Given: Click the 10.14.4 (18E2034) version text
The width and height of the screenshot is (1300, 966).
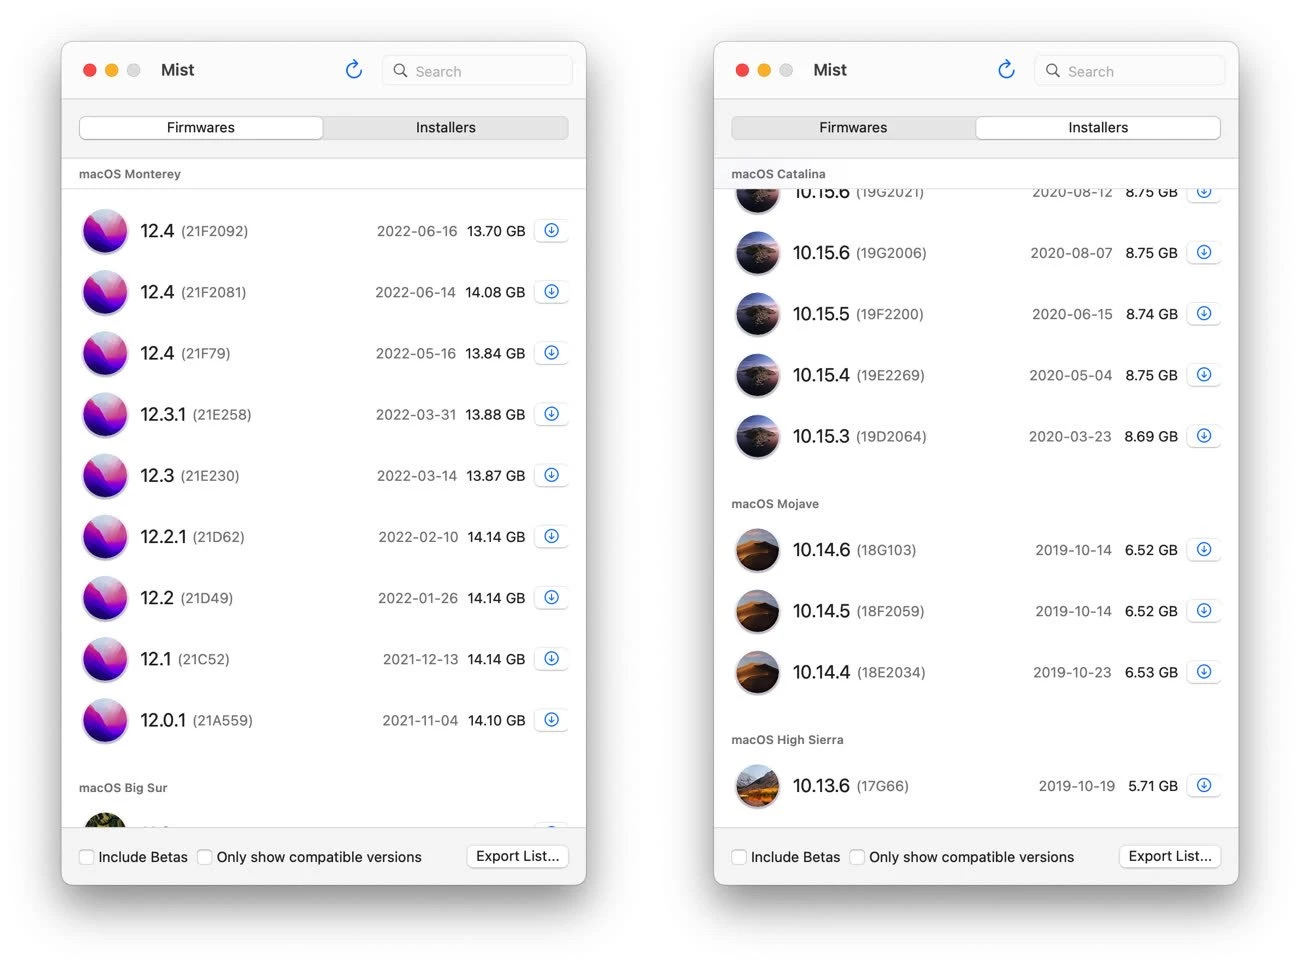Looking at the screenshot, I should click(x=859, y=672).
